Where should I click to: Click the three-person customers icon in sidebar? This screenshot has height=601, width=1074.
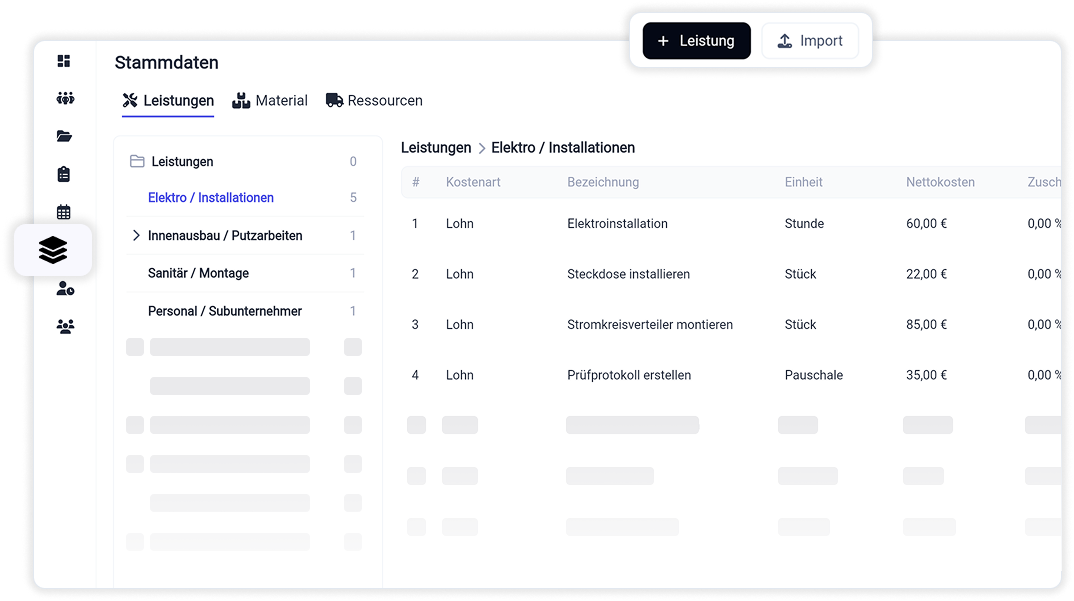pos(65,98)
